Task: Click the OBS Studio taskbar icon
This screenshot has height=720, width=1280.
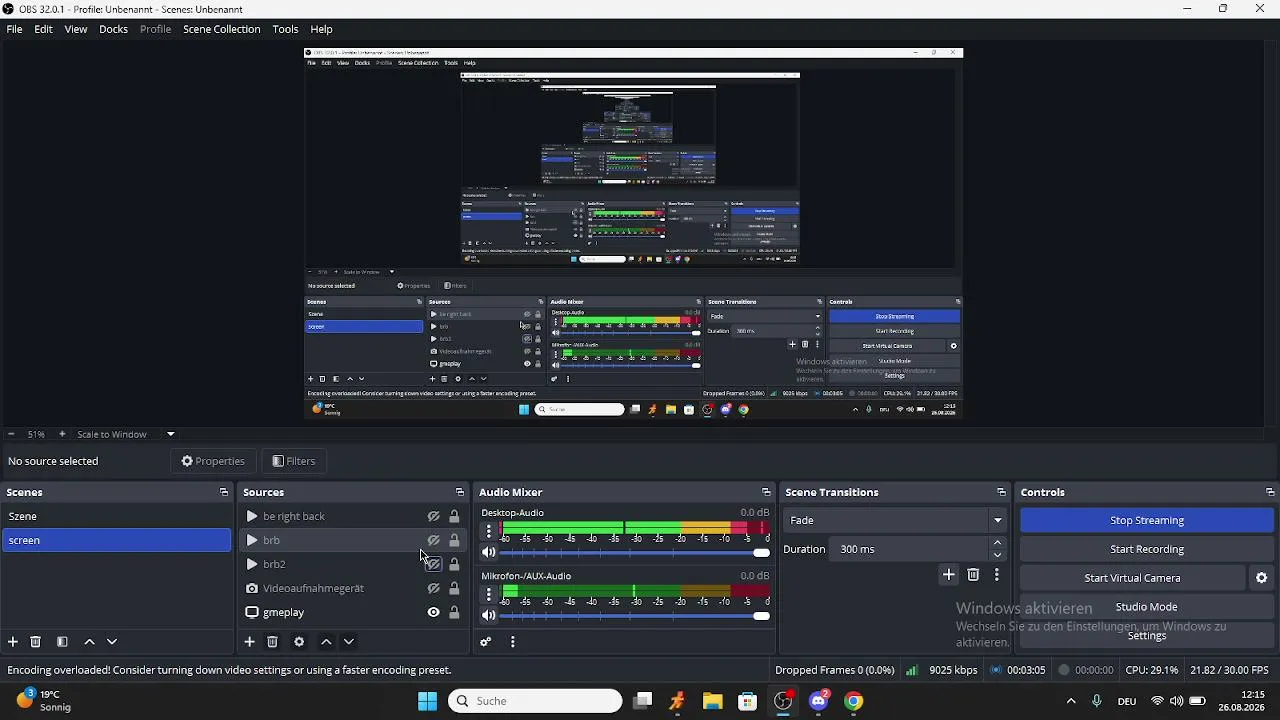Action: [x=783, y=701]
